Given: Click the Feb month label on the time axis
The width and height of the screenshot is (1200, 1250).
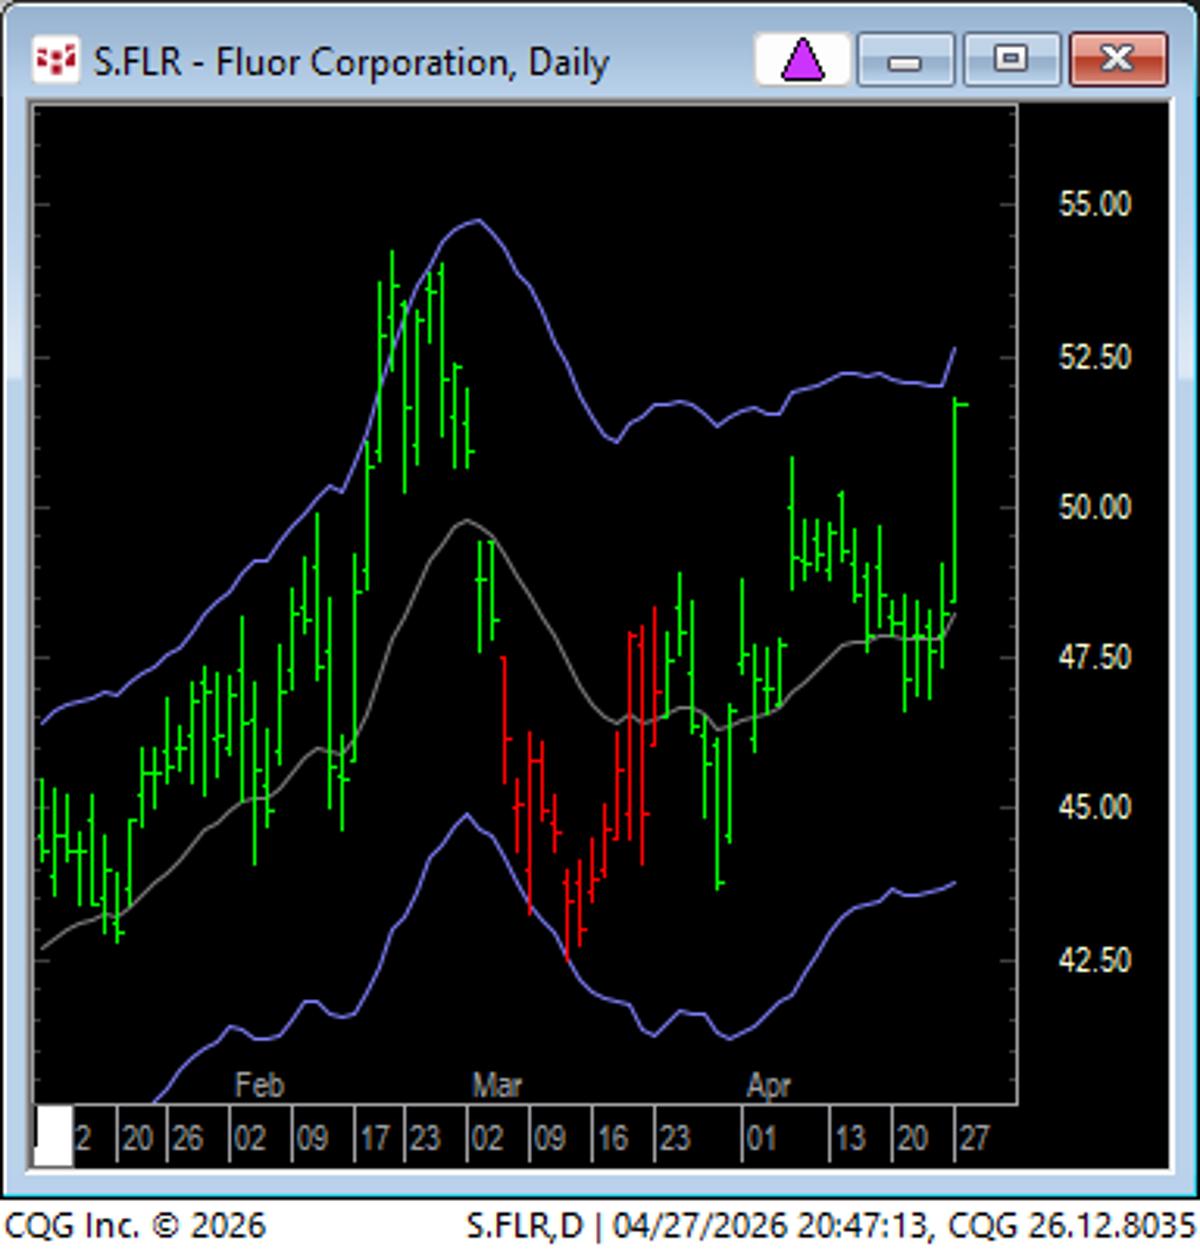Looking at the screenshot, I should click(x=259, y=1085).
